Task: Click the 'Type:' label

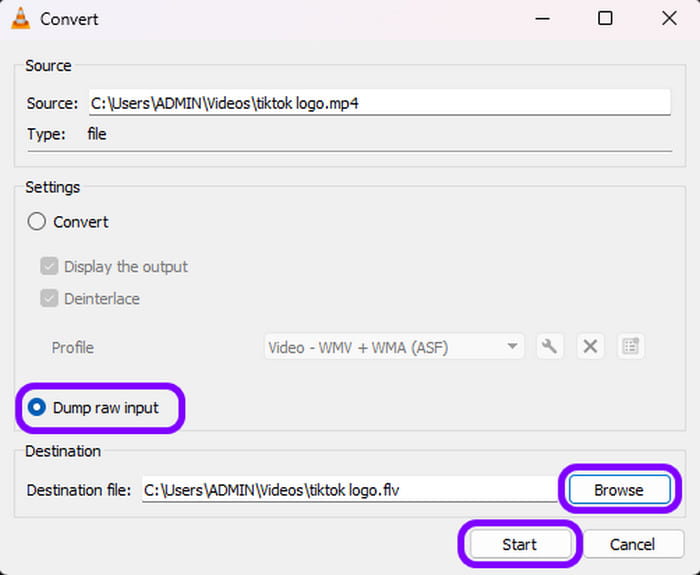Action: pyautogui.click(x=46, y=134)
